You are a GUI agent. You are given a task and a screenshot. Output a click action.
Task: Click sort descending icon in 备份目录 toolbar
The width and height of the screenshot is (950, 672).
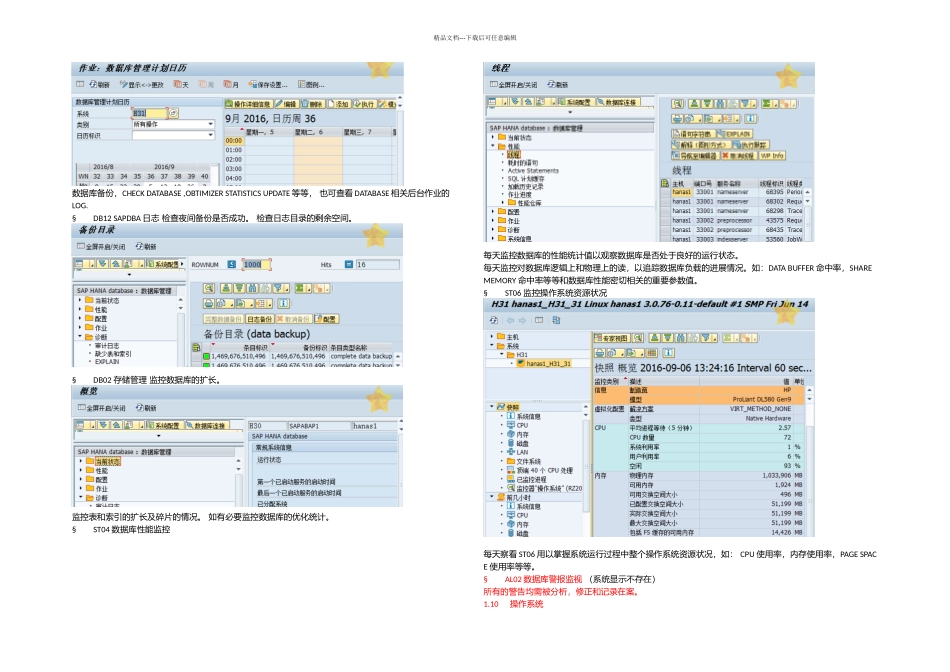(x=239, y=288)
